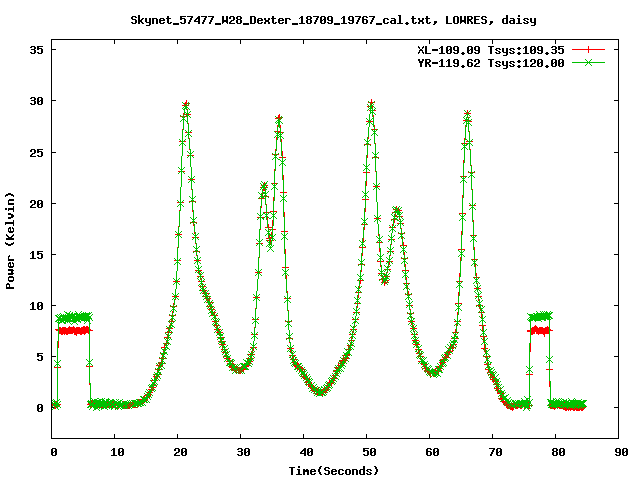This screenshot has height=480, width=640.
Task: Click the peak near 66 seconds
Action: [x=467, y=113]
